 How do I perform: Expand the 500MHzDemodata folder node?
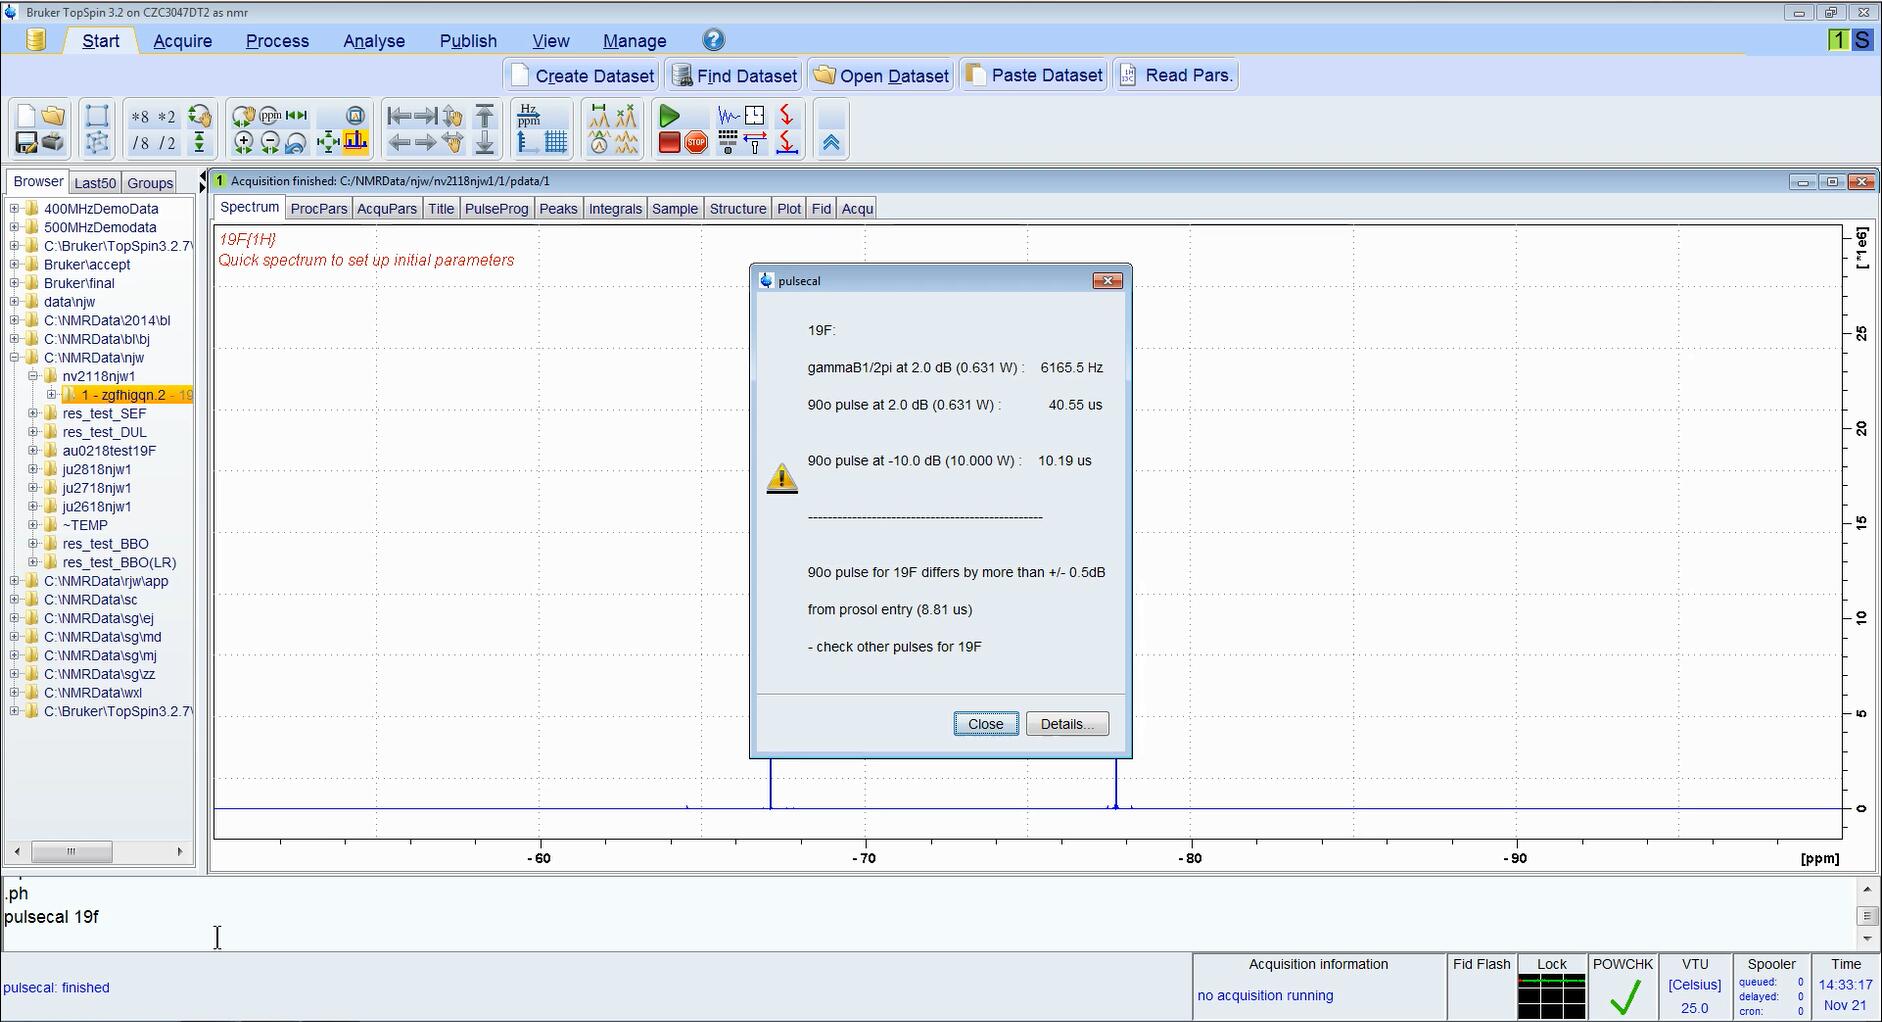point(14,227)
